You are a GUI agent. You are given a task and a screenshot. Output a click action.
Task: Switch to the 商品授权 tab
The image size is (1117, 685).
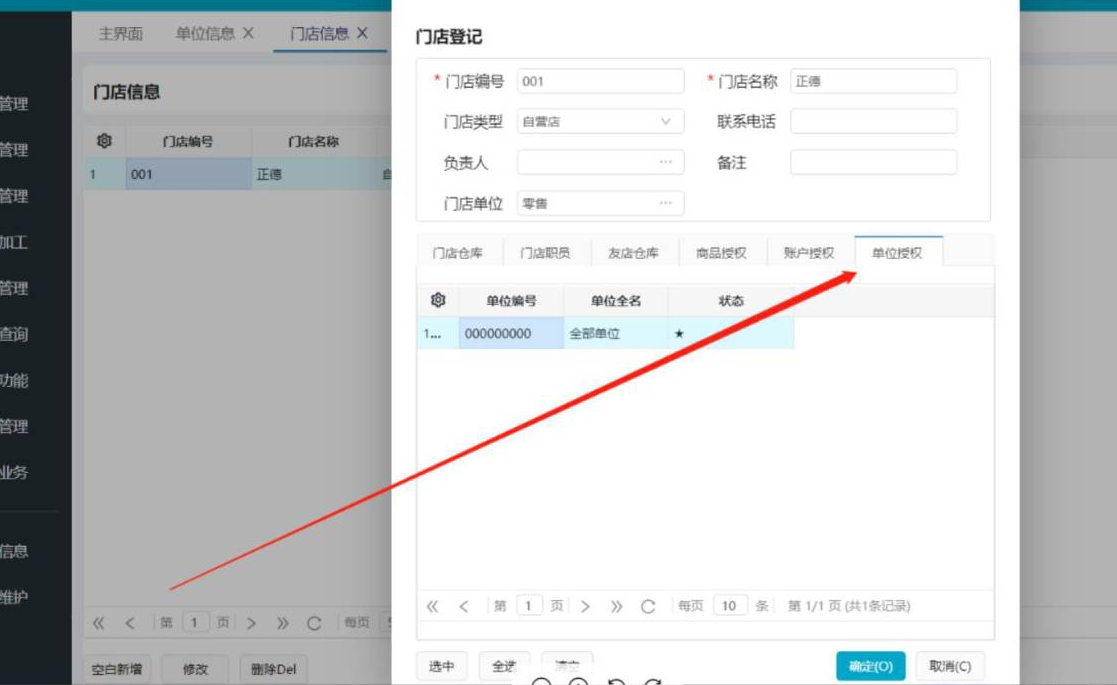click(x=721, y=253)
